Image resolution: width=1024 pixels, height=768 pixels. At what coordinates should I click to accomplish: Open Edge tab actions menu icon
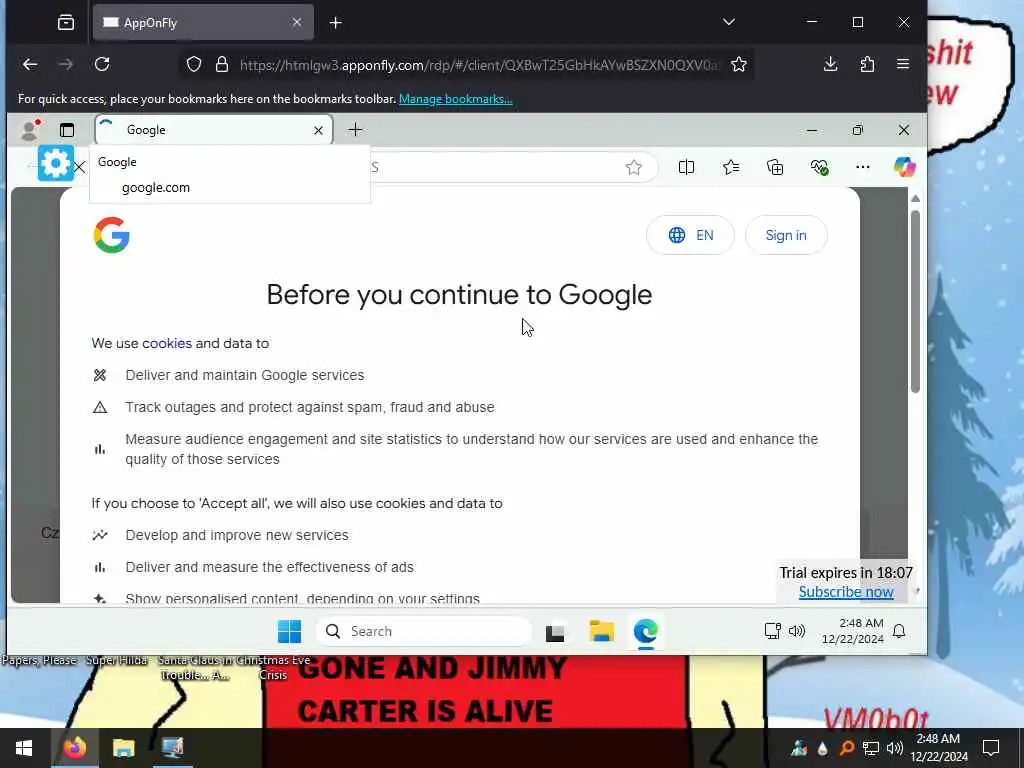coord(67,130)
